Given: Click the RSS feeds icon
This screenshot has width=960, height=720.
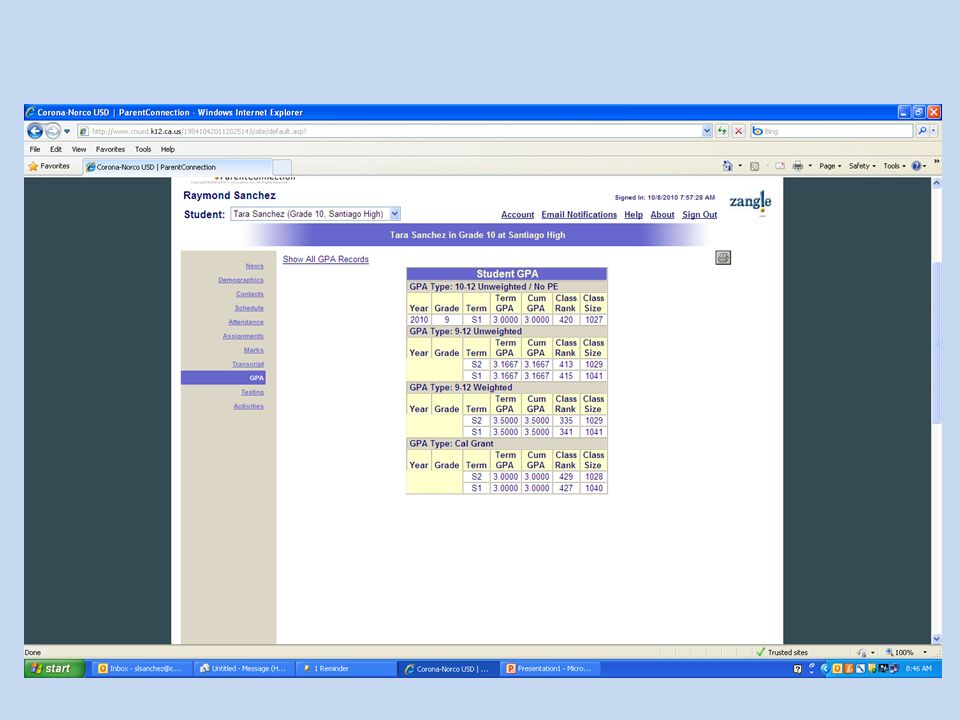Looking at the screenshot, I should [x=754, y=166].
